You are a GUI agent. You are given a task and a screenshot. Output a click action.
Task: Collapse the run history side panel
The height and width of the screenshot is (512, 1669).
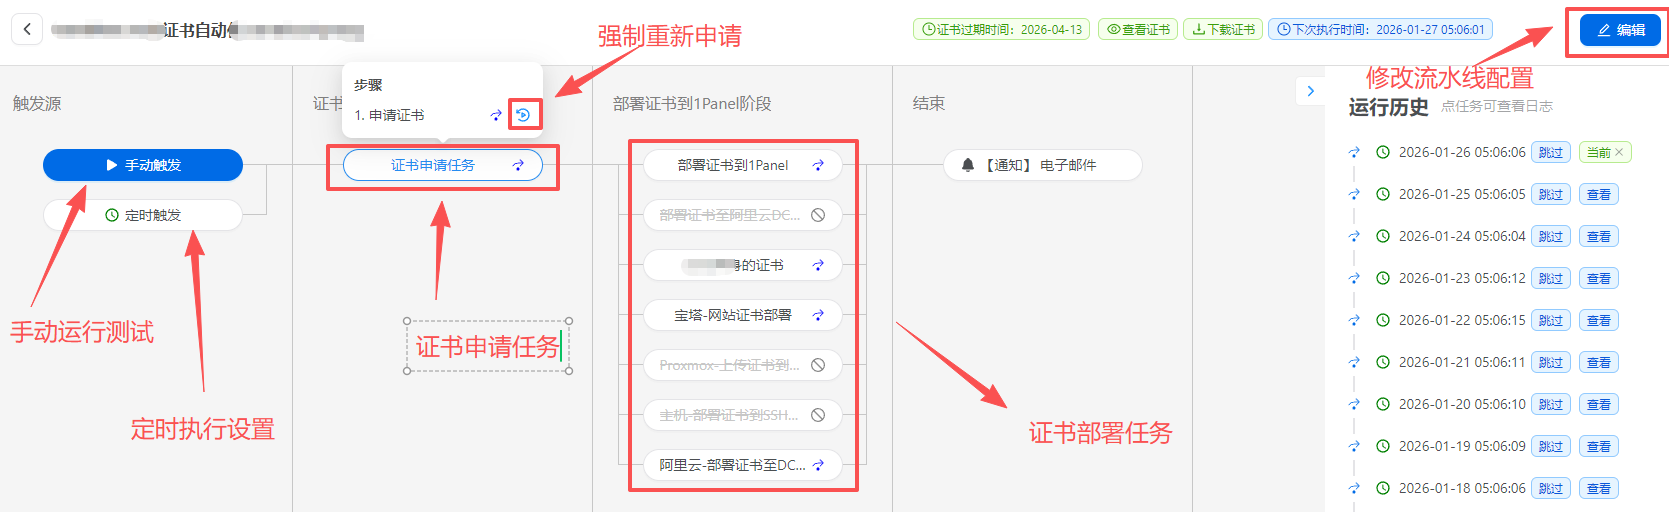point(1310,91)
